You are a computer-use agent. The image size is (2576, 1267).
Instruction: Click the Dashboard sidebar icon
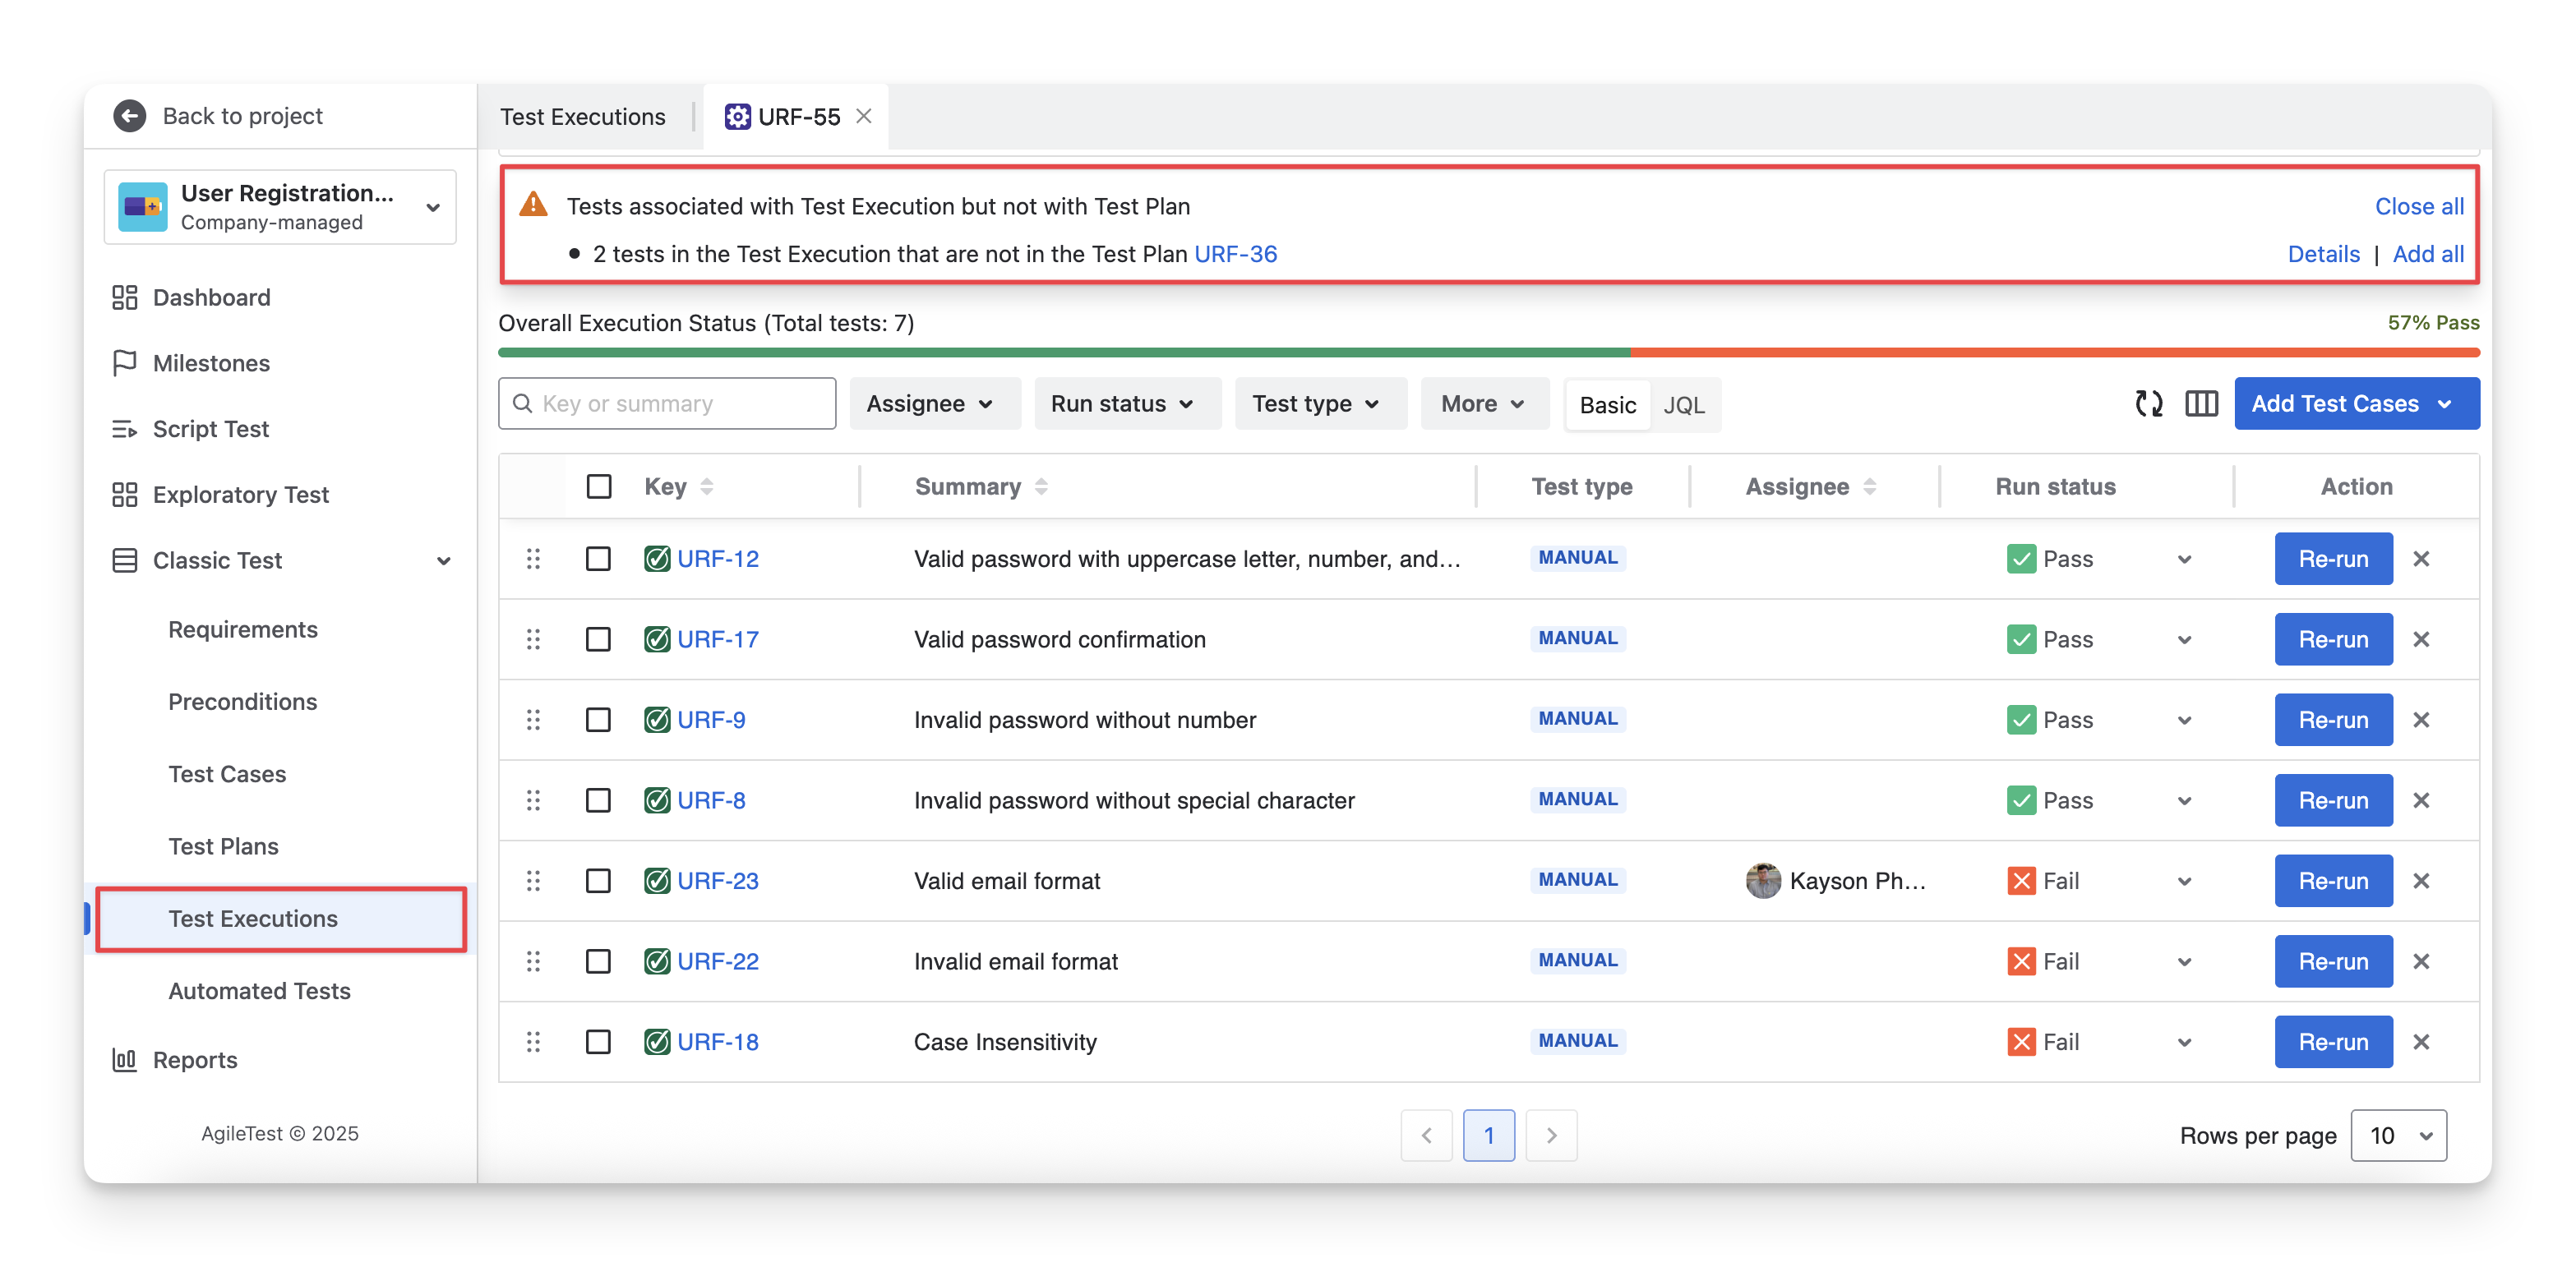point(124,298)
